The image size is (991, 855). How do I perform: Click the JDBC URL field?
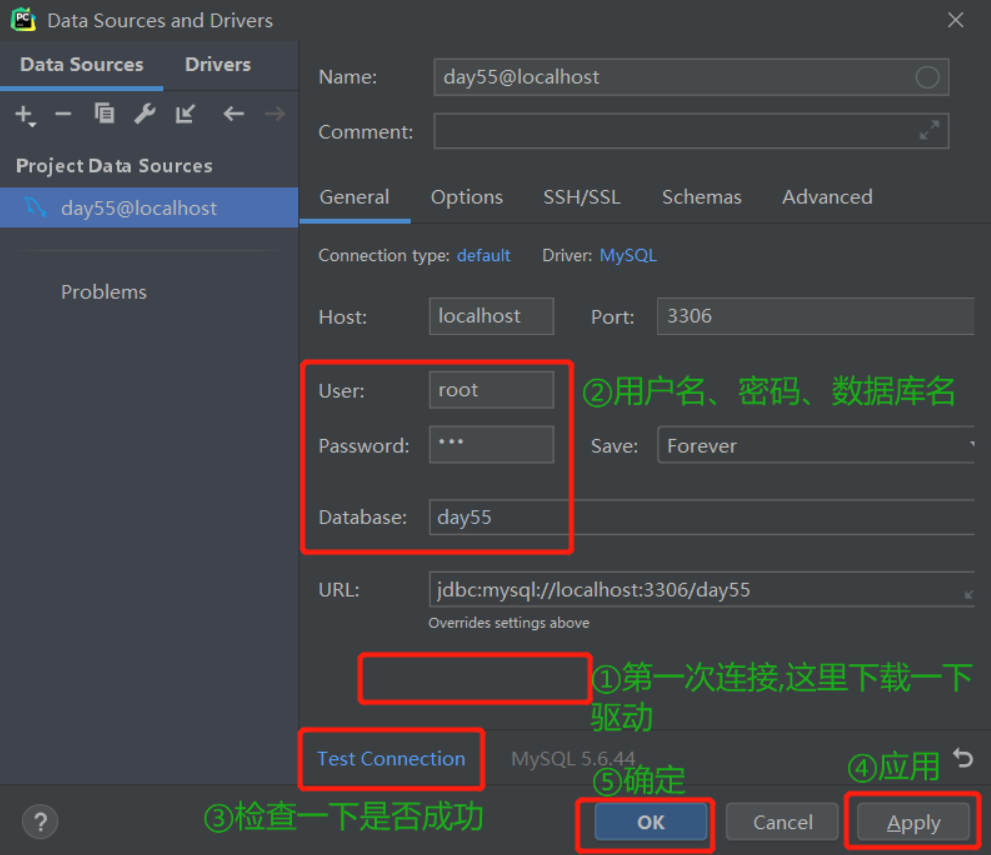point(702,590)
